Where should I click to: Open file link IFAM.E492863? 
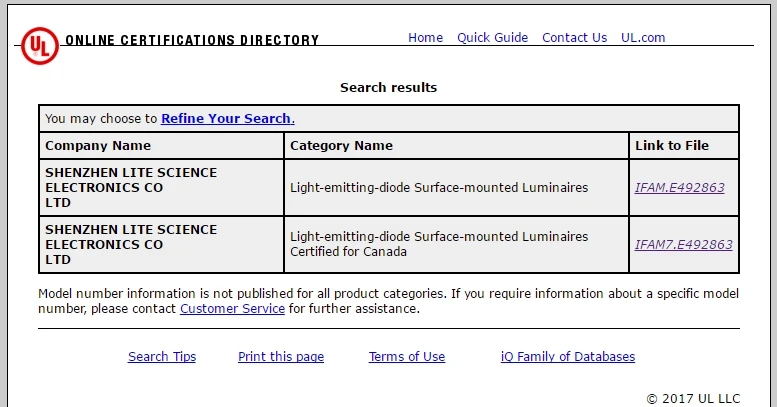point(679,187)
